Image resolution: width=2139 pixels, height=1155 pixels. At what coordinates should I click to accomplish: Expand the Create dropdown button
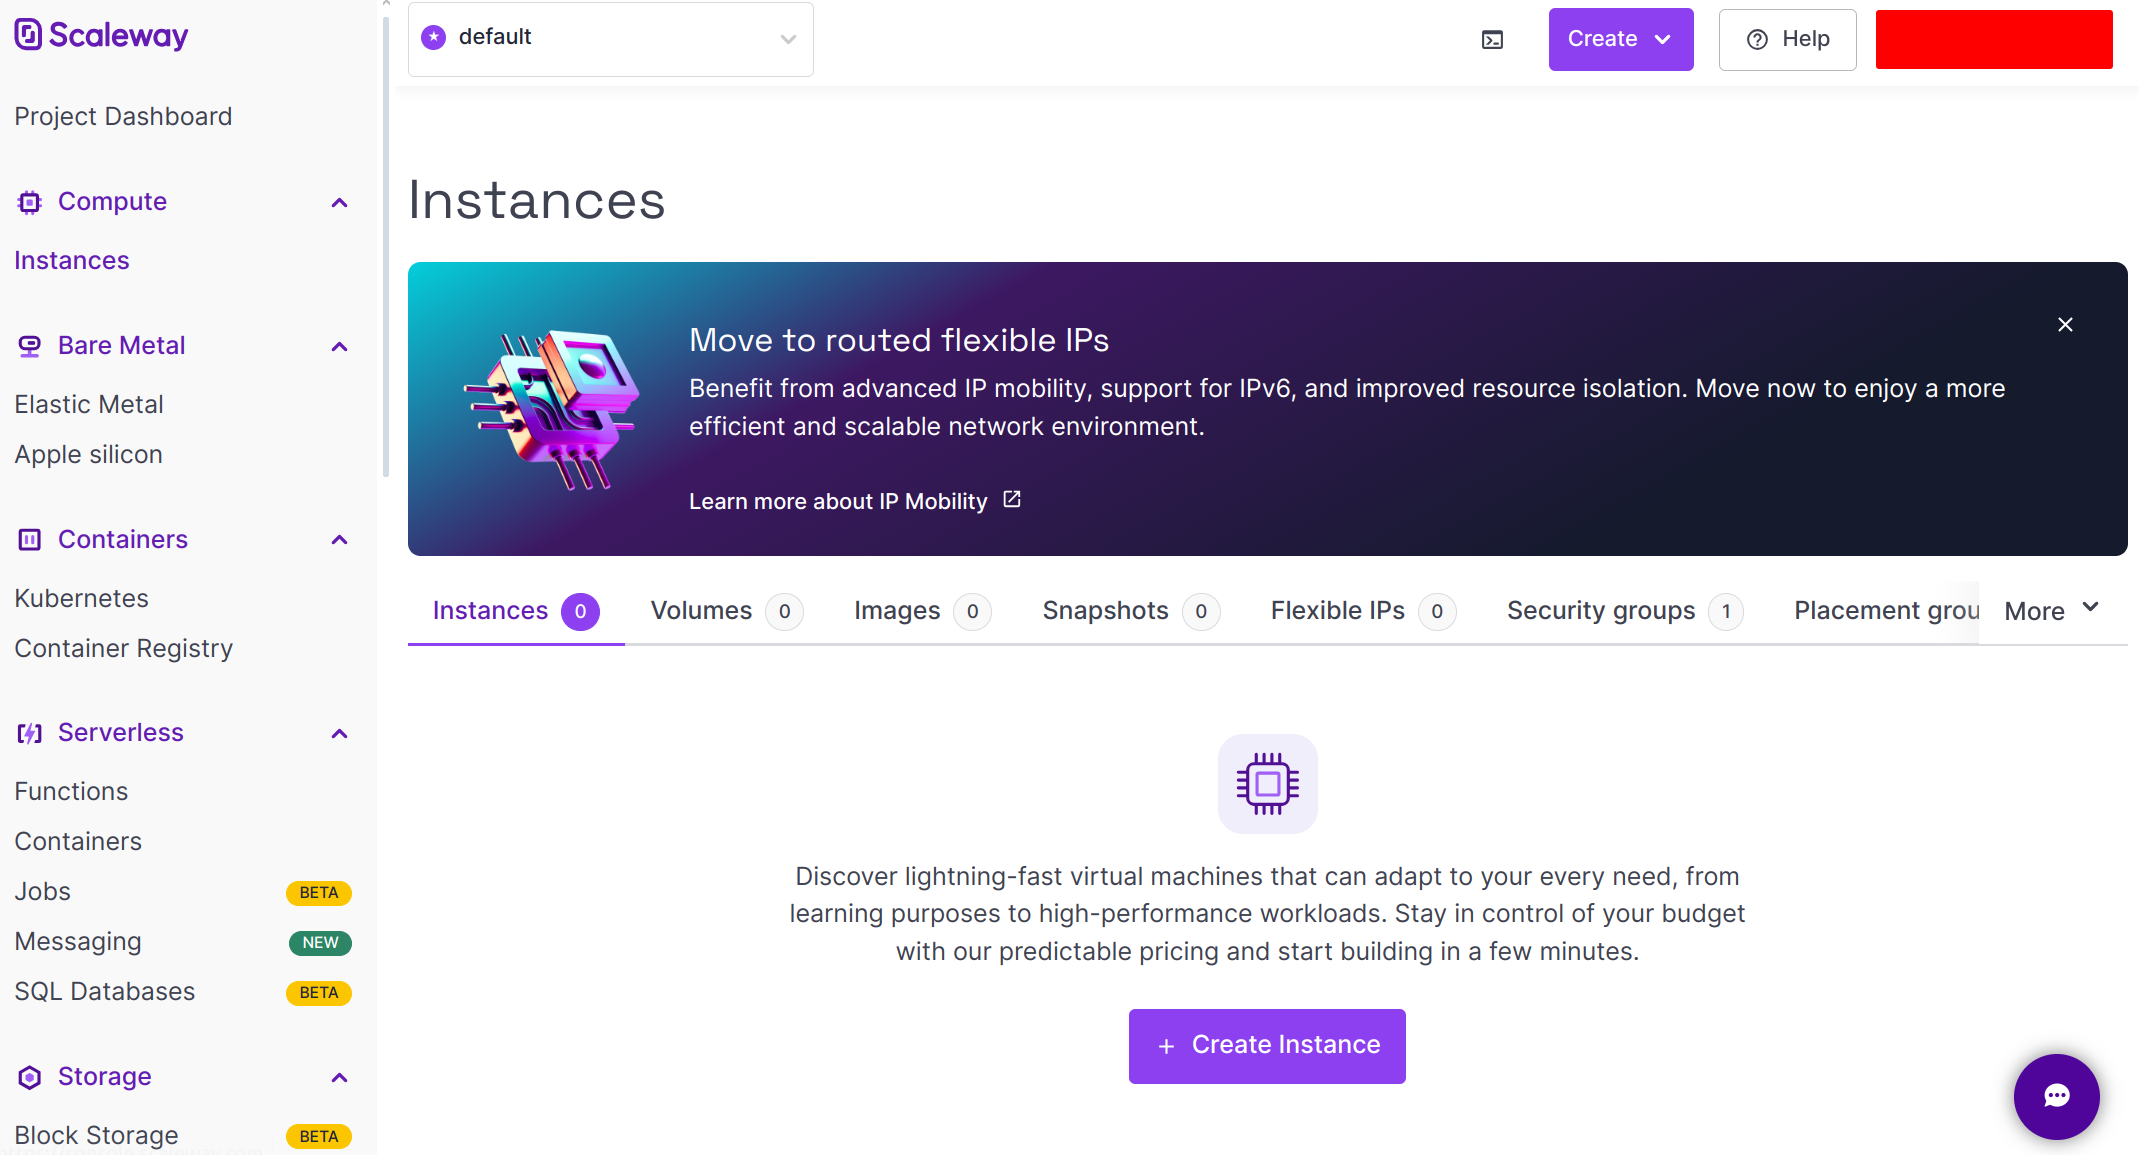pyautogui.click(x=1621, y=39)
